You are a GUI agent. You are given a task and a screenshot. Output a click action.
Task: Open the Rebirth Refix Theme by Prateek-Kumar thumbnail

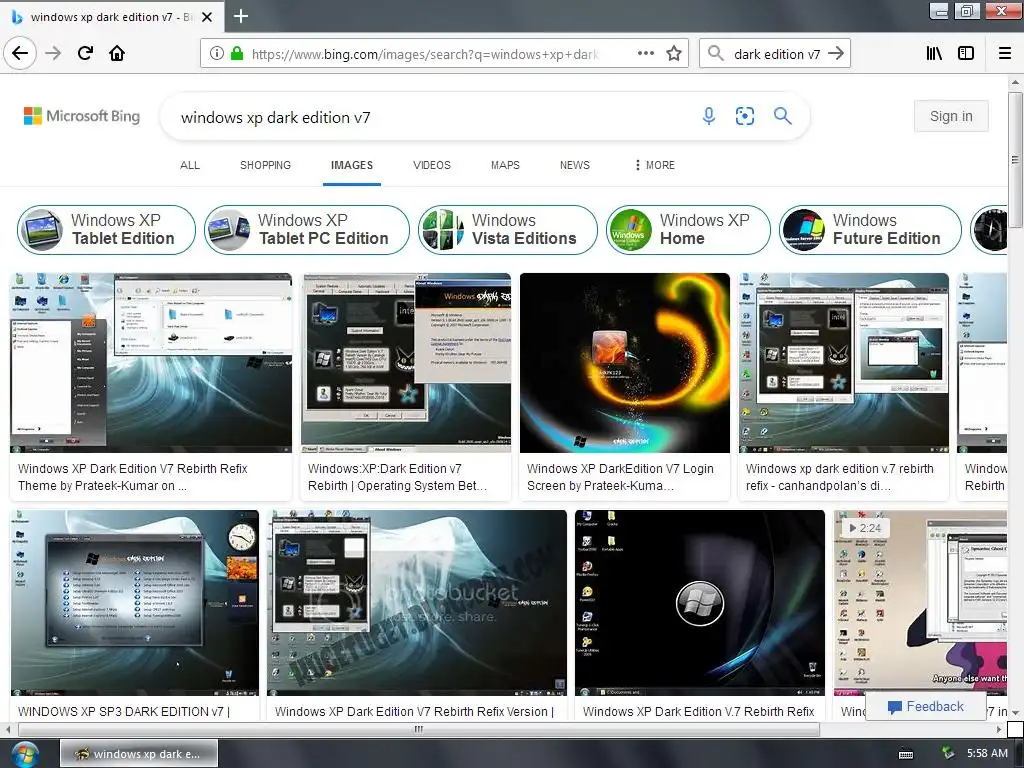coord(151,362)
